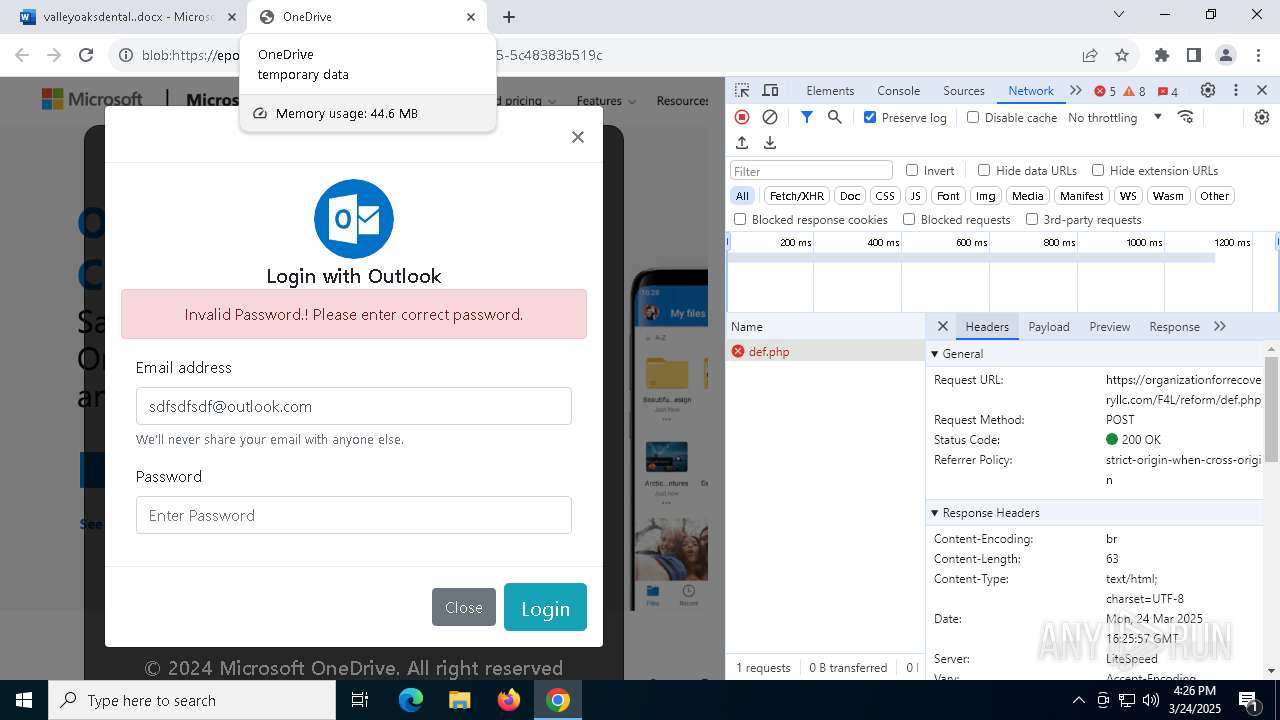
Task: Open No throttling dropdown
Action: click(x=1115, y=117)
